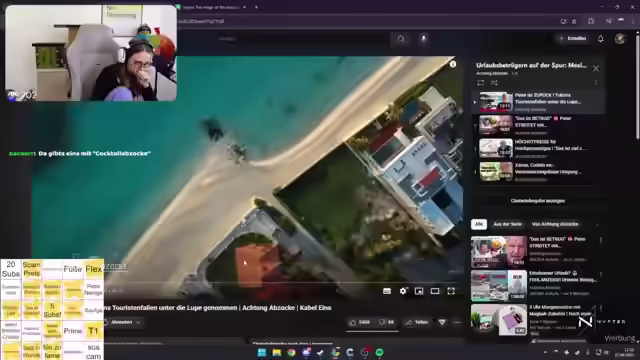Click bookmark star icon in address bar
Screen dimensions: 640x360
click(574, 21)
